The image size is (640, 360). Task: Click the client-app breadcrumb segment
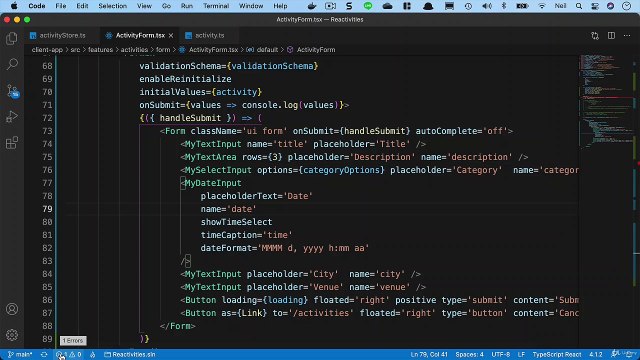point(47,50)
